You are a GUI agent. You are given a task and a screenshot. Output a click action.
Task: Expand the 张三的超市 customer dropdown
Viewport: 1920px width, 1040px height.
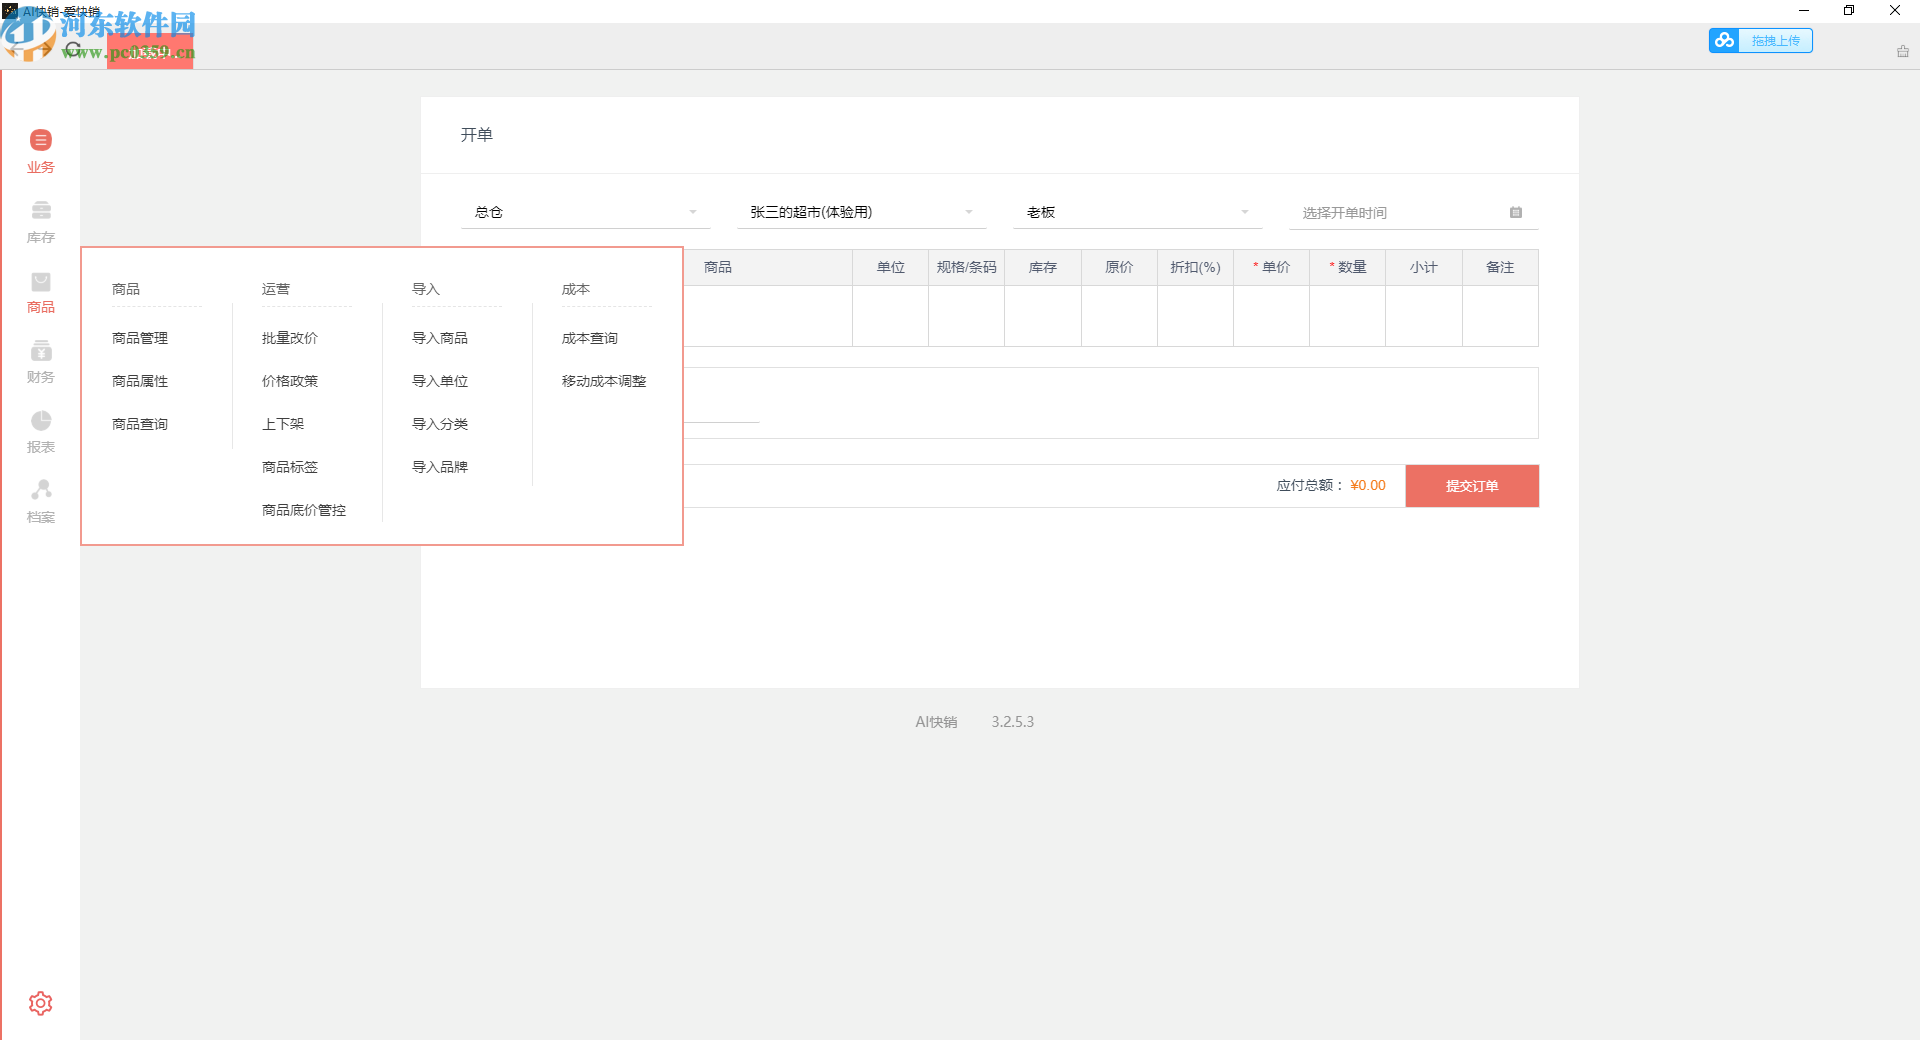pyautogui.click(x=861, y=212)
